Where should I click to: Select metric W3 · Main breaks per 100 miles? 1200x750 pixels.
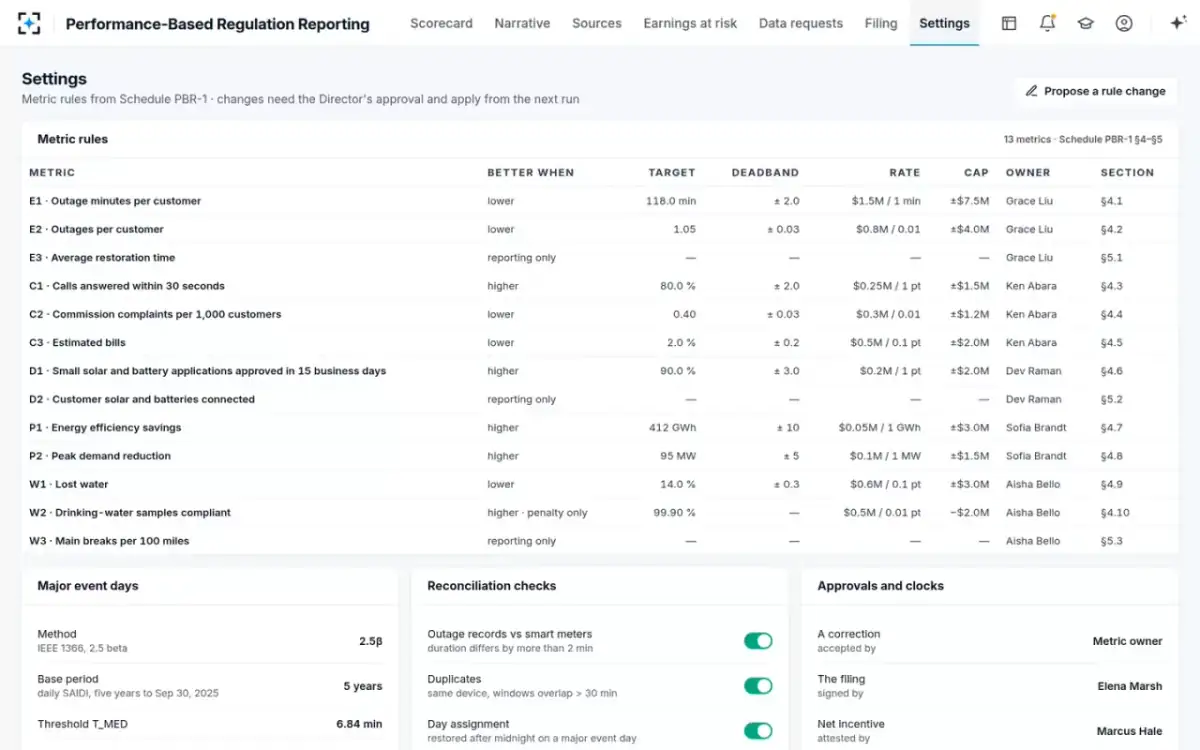click(x=109, y=541)
